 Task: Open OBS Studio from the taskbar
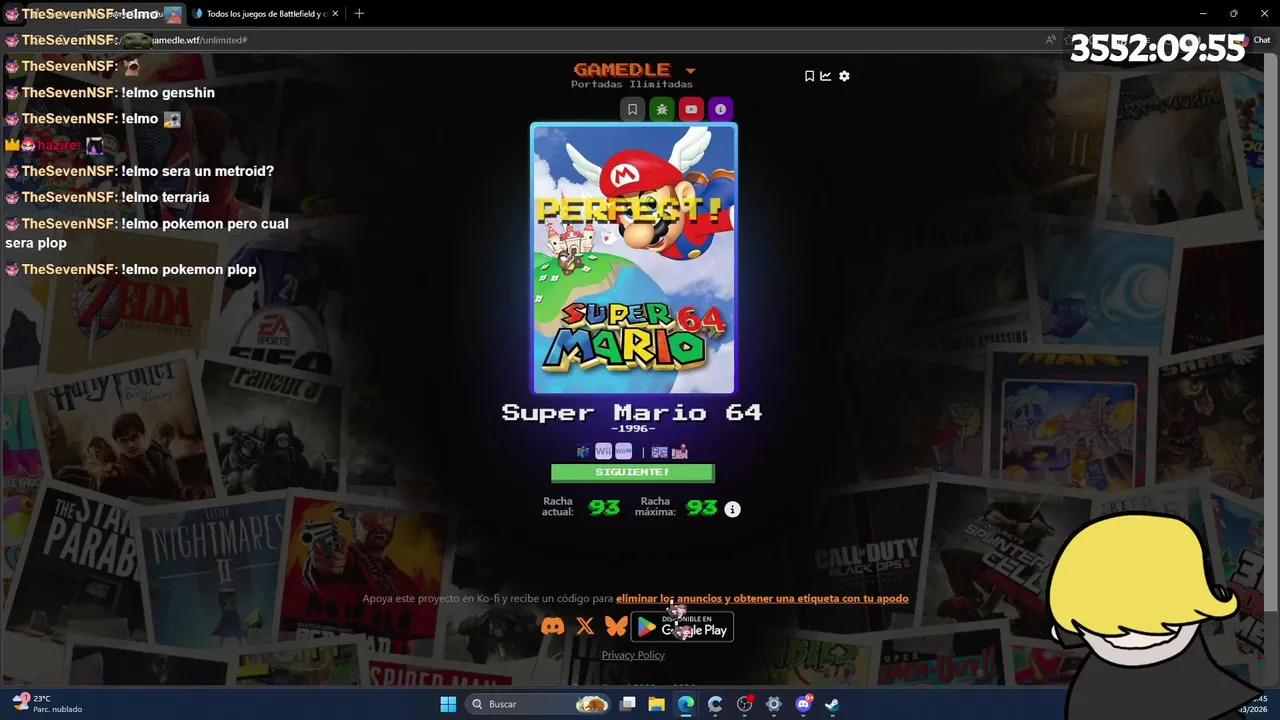coord(744,704)
